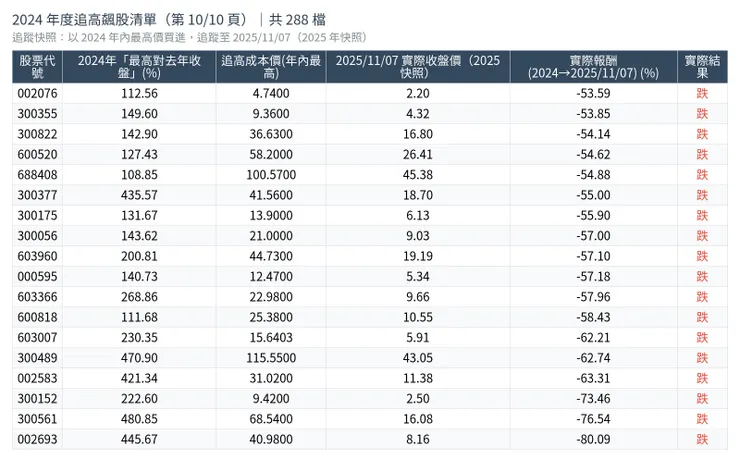Screen dimensions: 740x462
Task: Click the 480.85 percentage cell
Action: point(139,418)
